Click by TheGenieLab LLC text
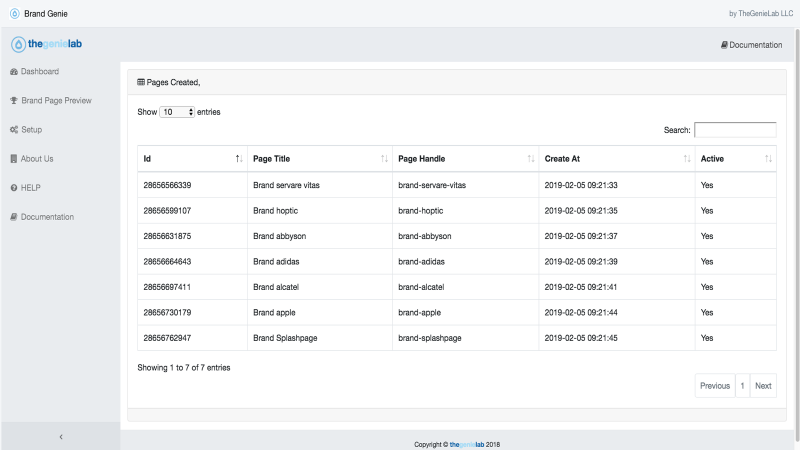The width and height of the screenshot is (800, 450). click(x=761, y=14)
